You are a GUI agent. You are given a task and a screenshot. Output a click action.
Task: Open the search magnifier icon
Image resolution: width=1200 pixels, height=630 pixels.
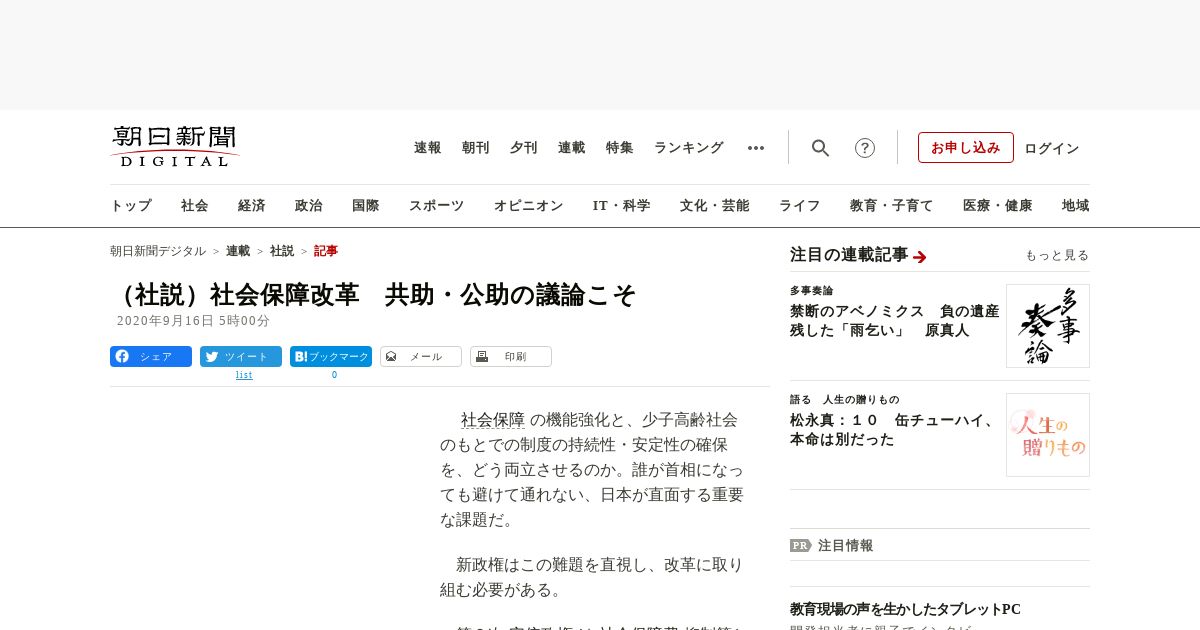coord(820,148)
